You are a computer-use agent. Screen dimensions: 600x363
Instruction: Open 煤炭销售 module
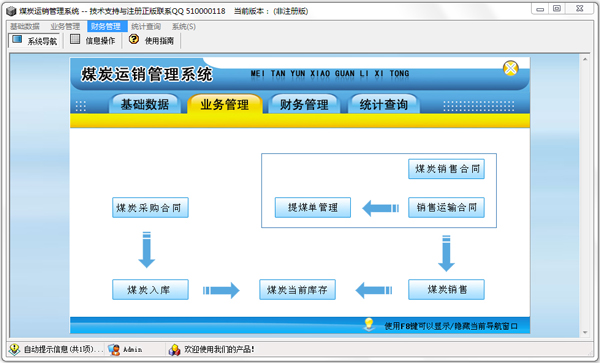tap(446, 290)
